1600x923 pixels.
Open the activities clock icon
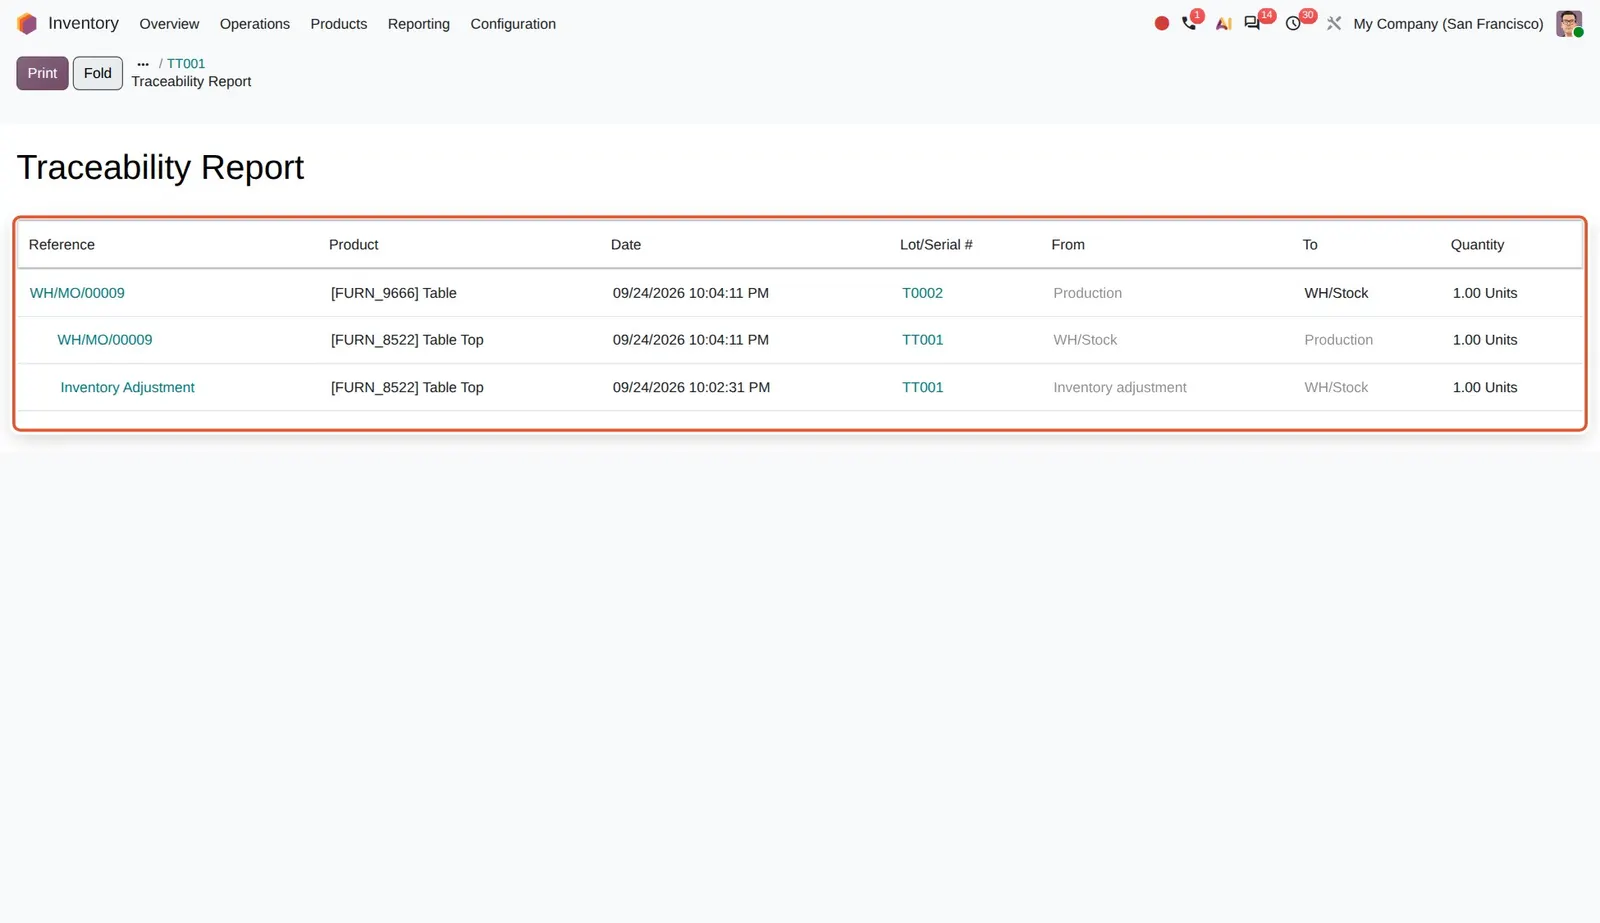pyautogui.click(x=1293, y=23)
